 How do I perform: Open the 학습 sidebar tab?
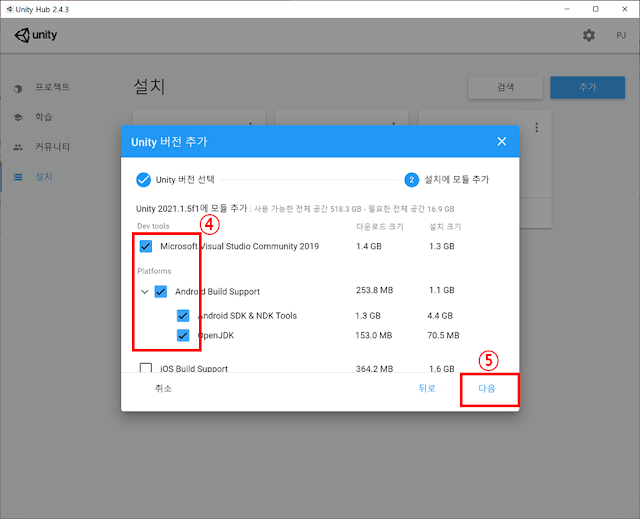(44, 117)
